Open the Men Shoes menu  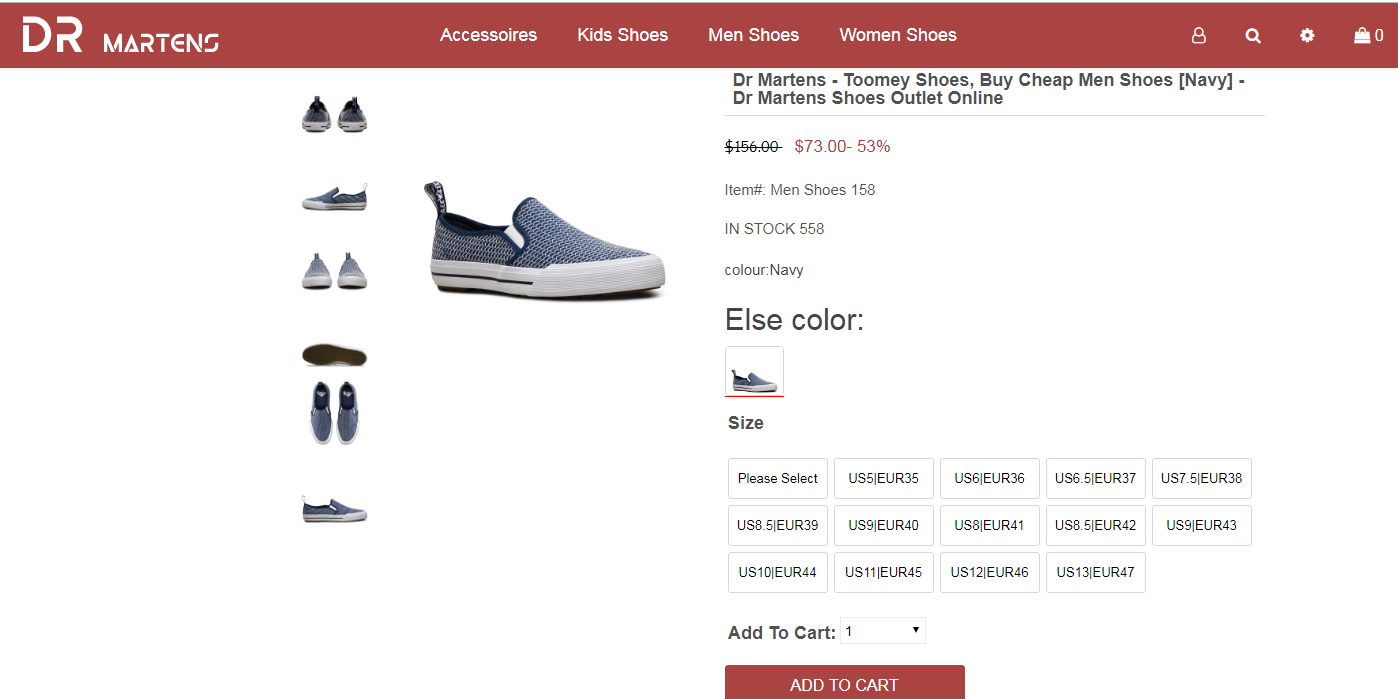coord(753,35)
